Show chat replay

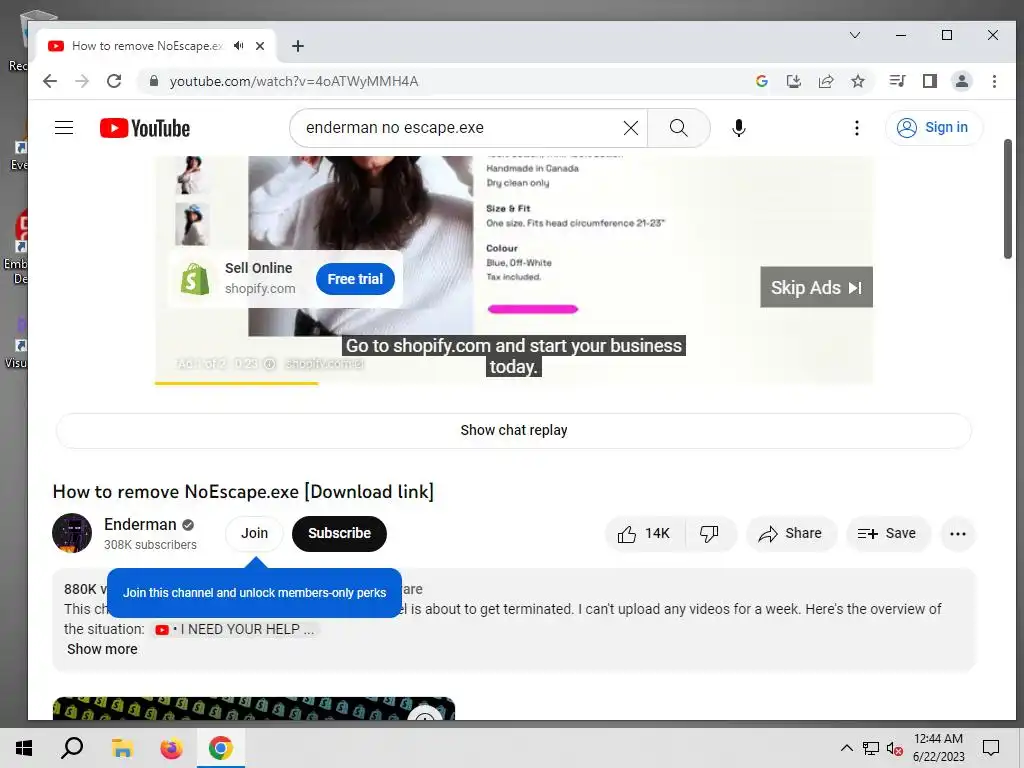514,430
